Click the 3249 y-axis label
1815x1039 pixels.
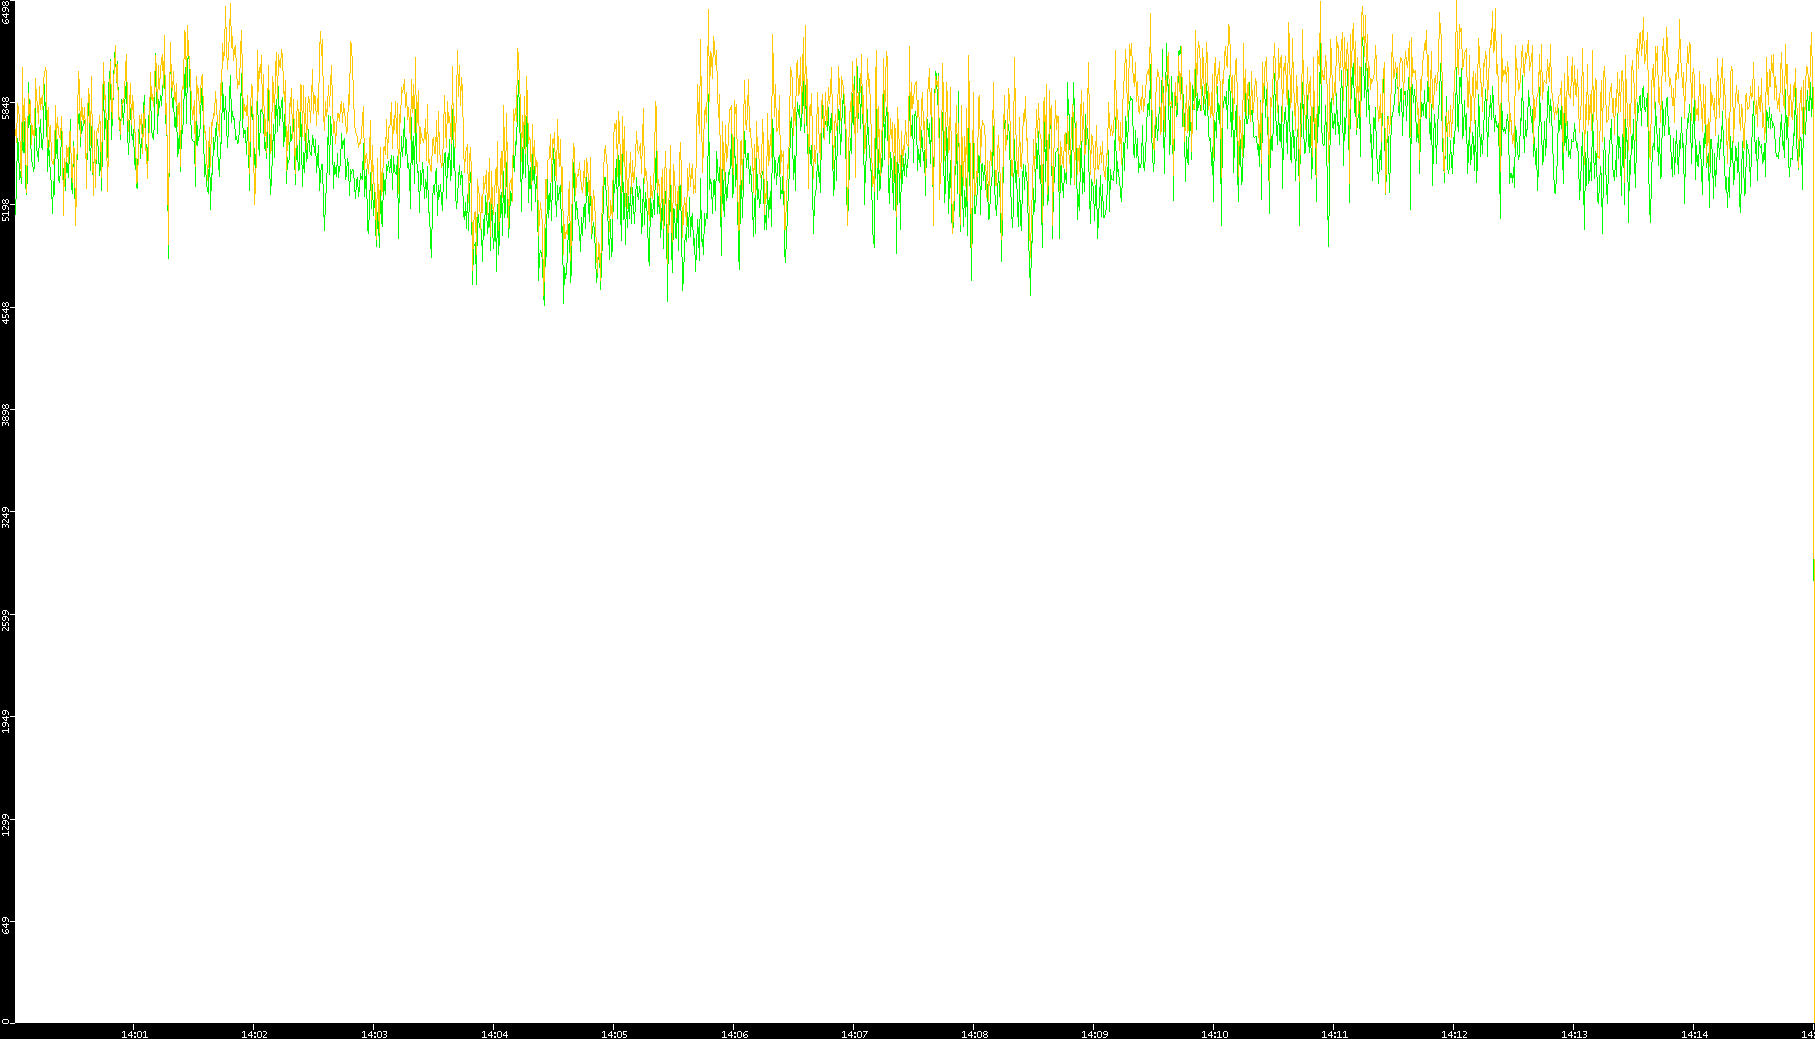6,518
